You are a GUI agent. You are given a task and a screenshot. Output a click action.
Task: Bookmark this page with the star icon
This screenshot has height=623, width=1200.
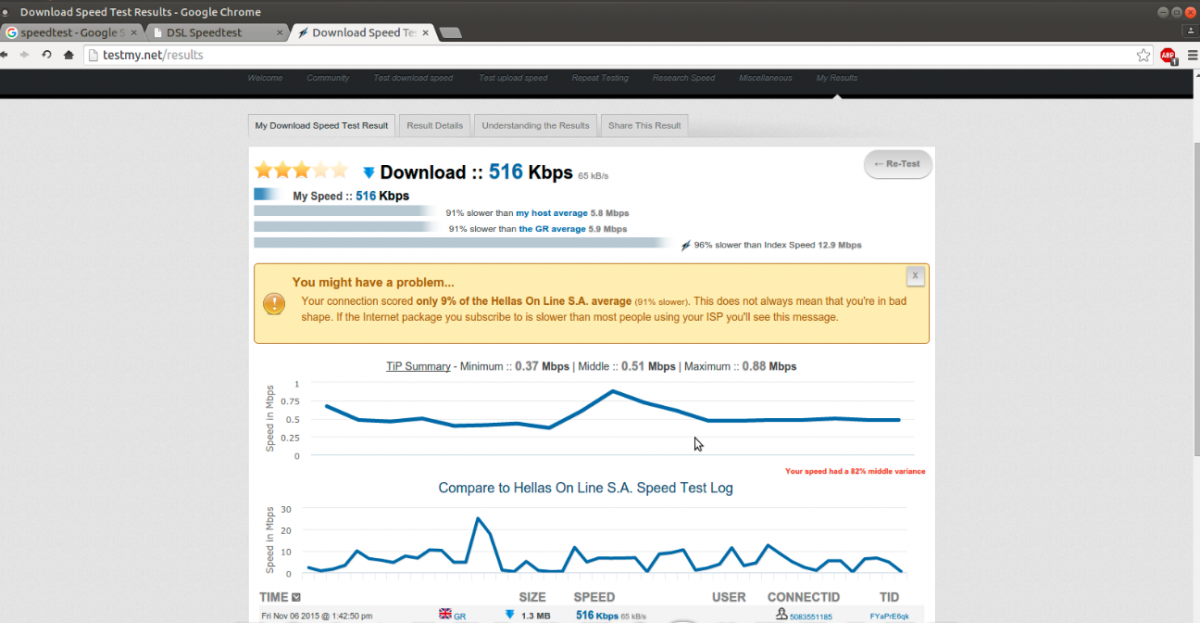[x=1143, y=55]
